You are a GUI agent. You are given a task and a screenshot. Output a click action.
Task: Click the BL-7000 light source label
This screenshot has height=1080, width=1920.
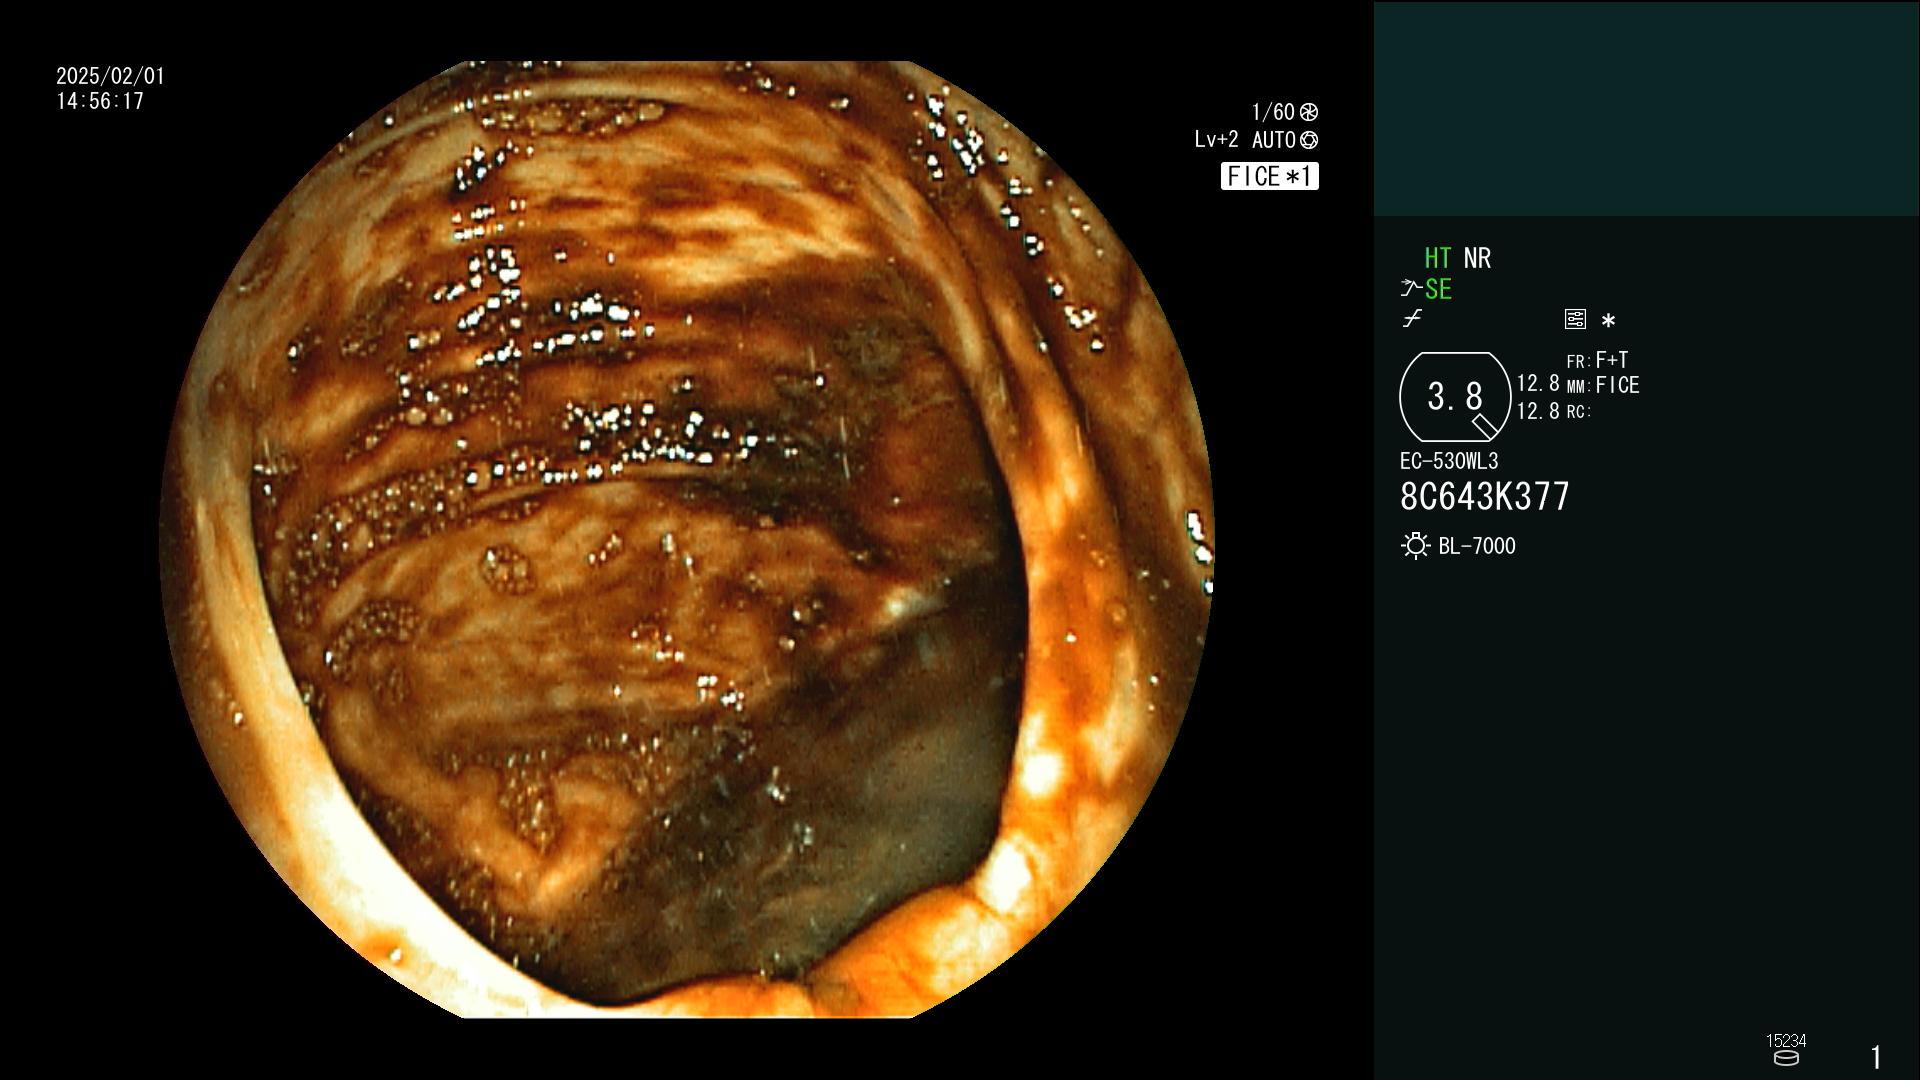[x=1477, y=546]
